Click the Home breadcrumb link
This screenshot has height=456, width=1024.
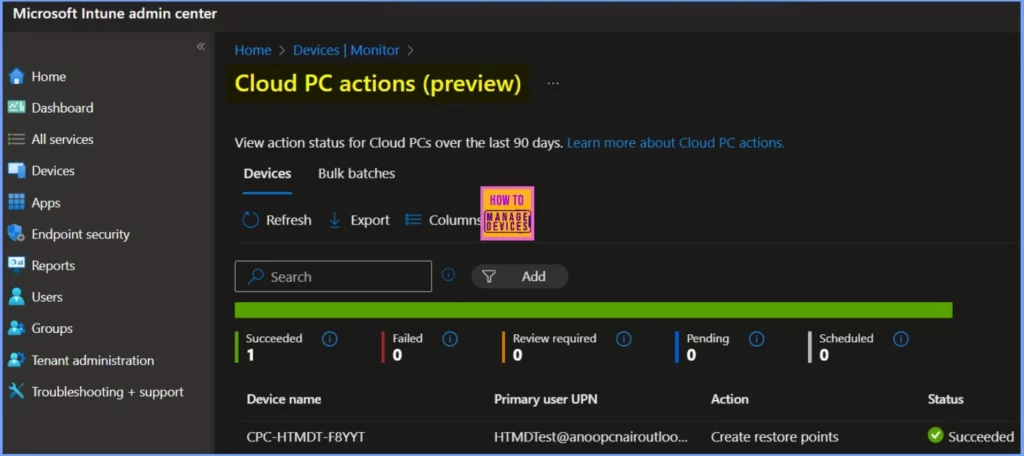tap(253, 50)
